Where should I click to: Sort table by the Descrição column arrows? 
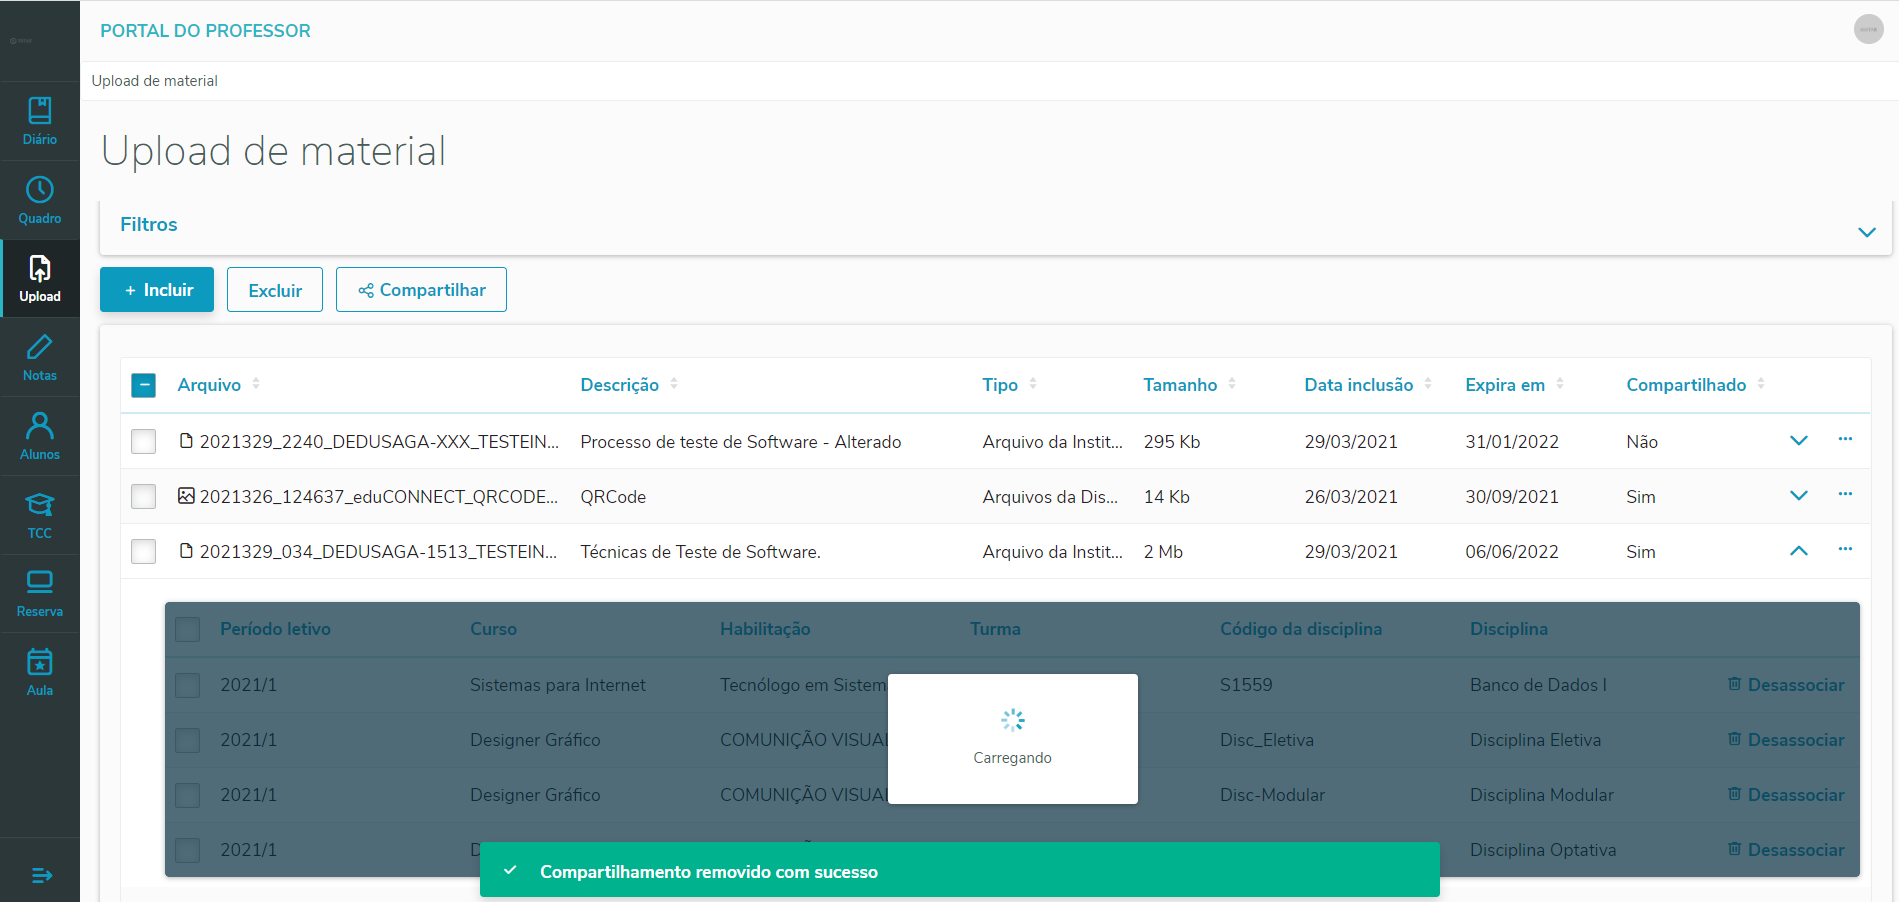[x=674, y=384]
